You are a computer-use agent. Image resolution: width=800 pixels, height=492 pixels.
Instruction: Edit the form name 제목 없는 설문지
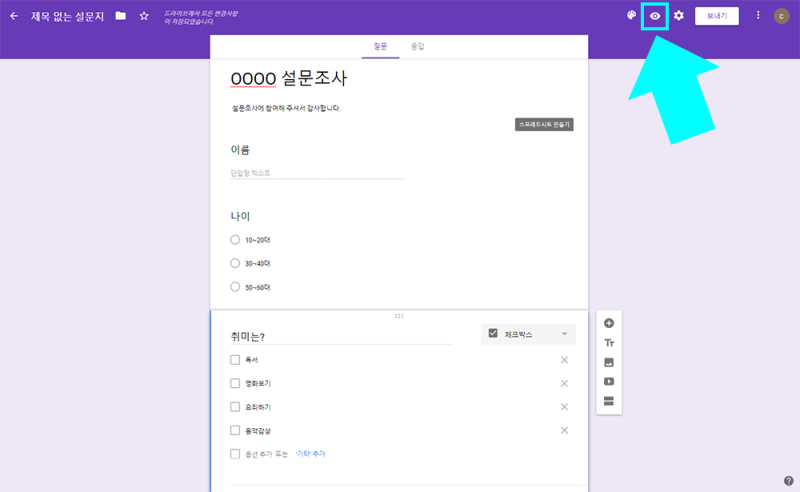tap(67, 16)
